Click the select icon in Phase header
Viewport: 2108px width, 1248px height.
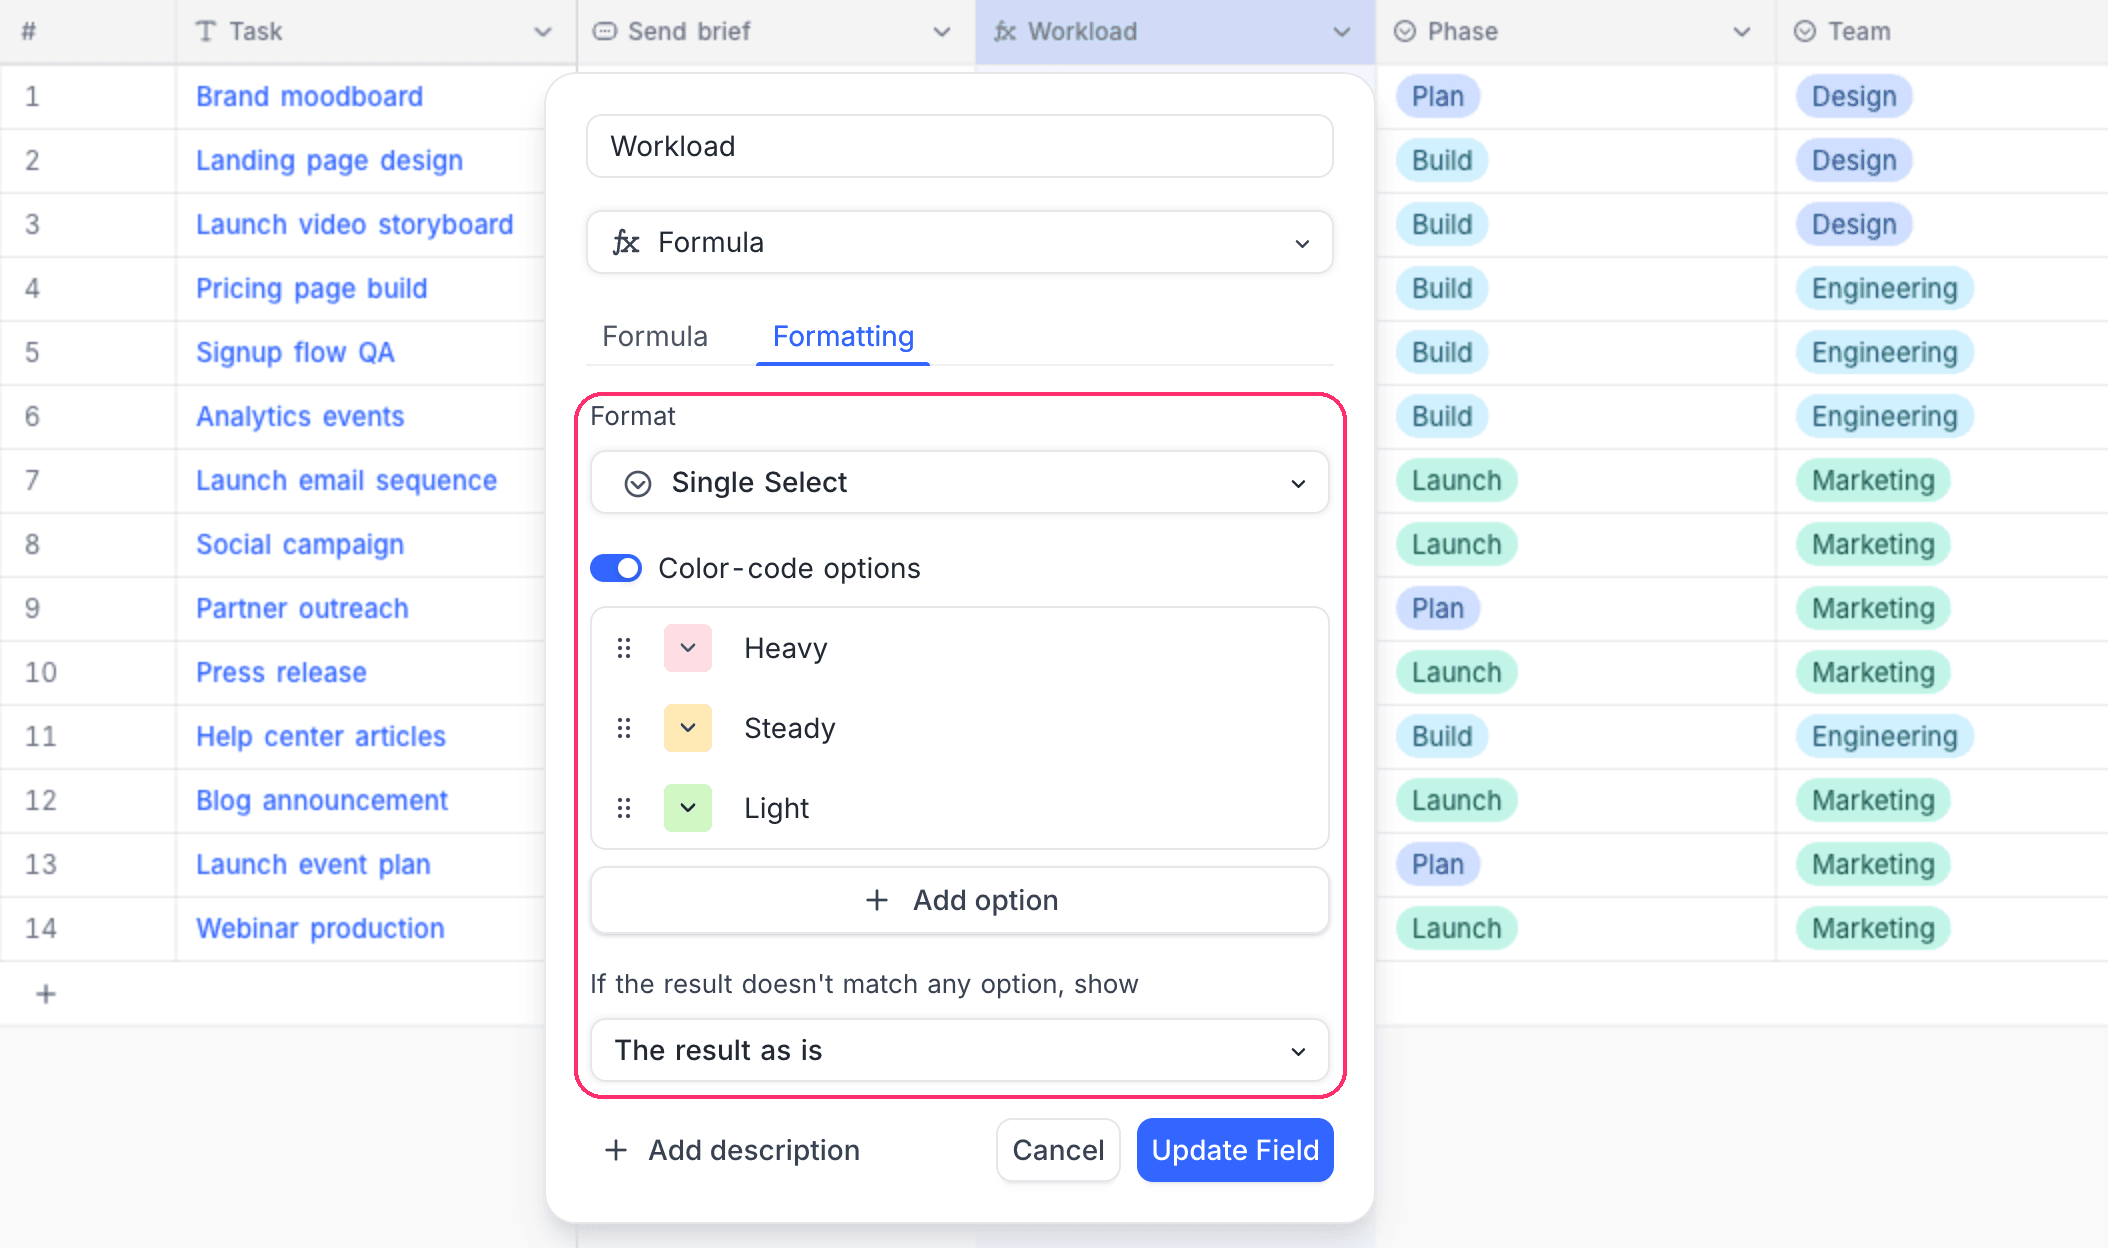click(1405, 31)
